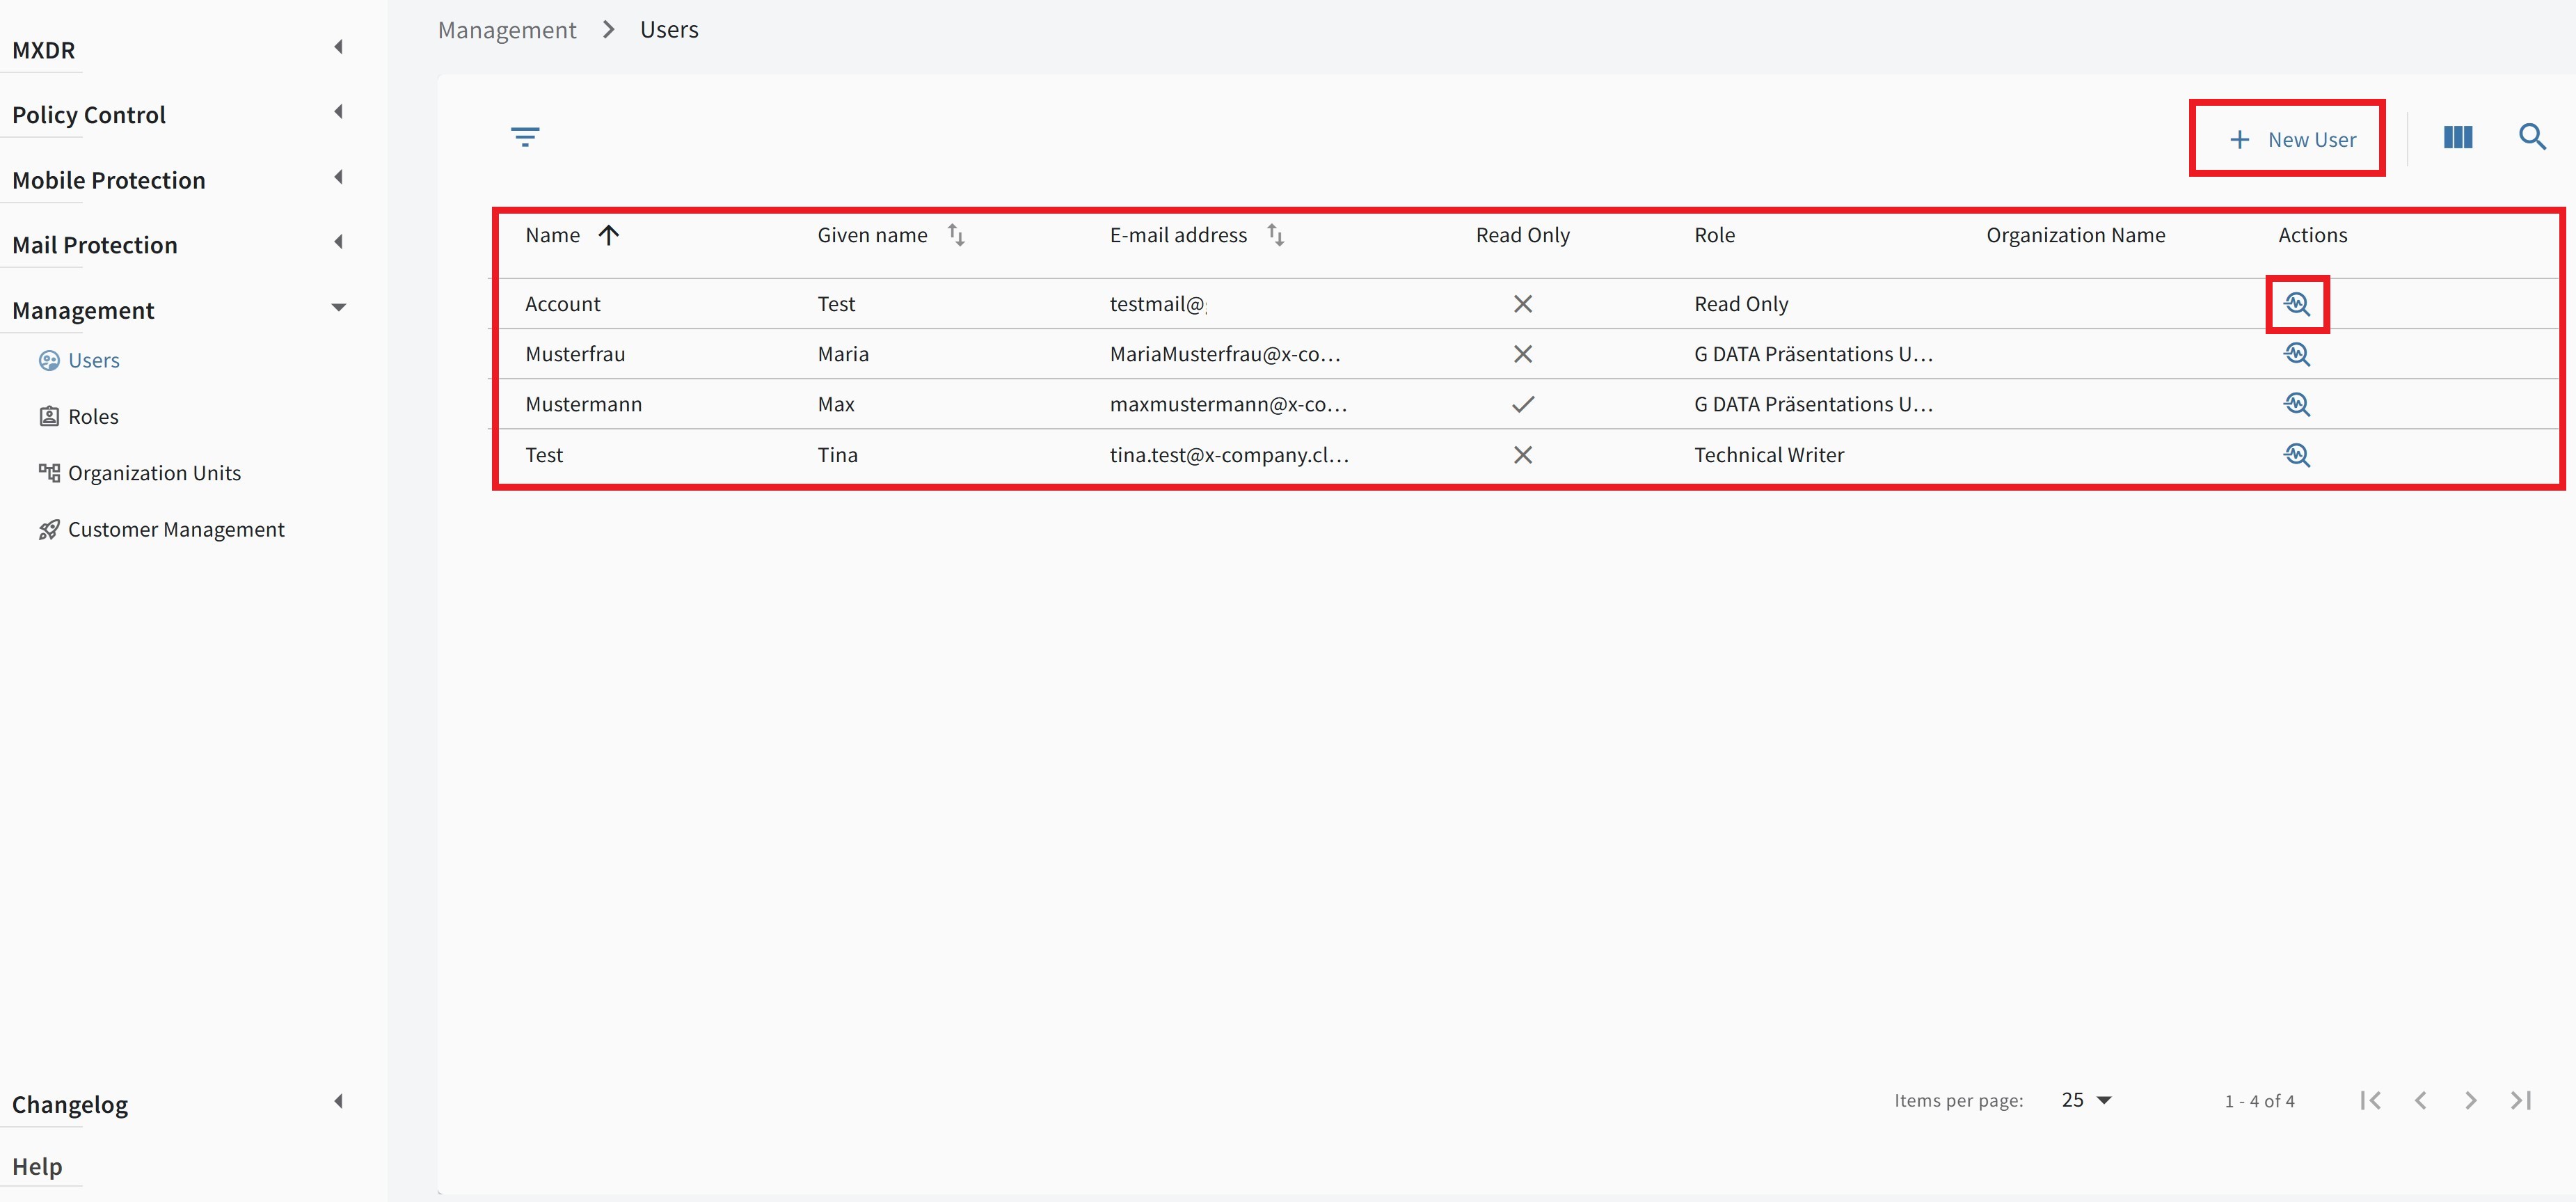Click the impersonate action icon for Mustermann
Image resolution: width=2576 pixels, height=1202 pixels.
[x=2297, y=404]
